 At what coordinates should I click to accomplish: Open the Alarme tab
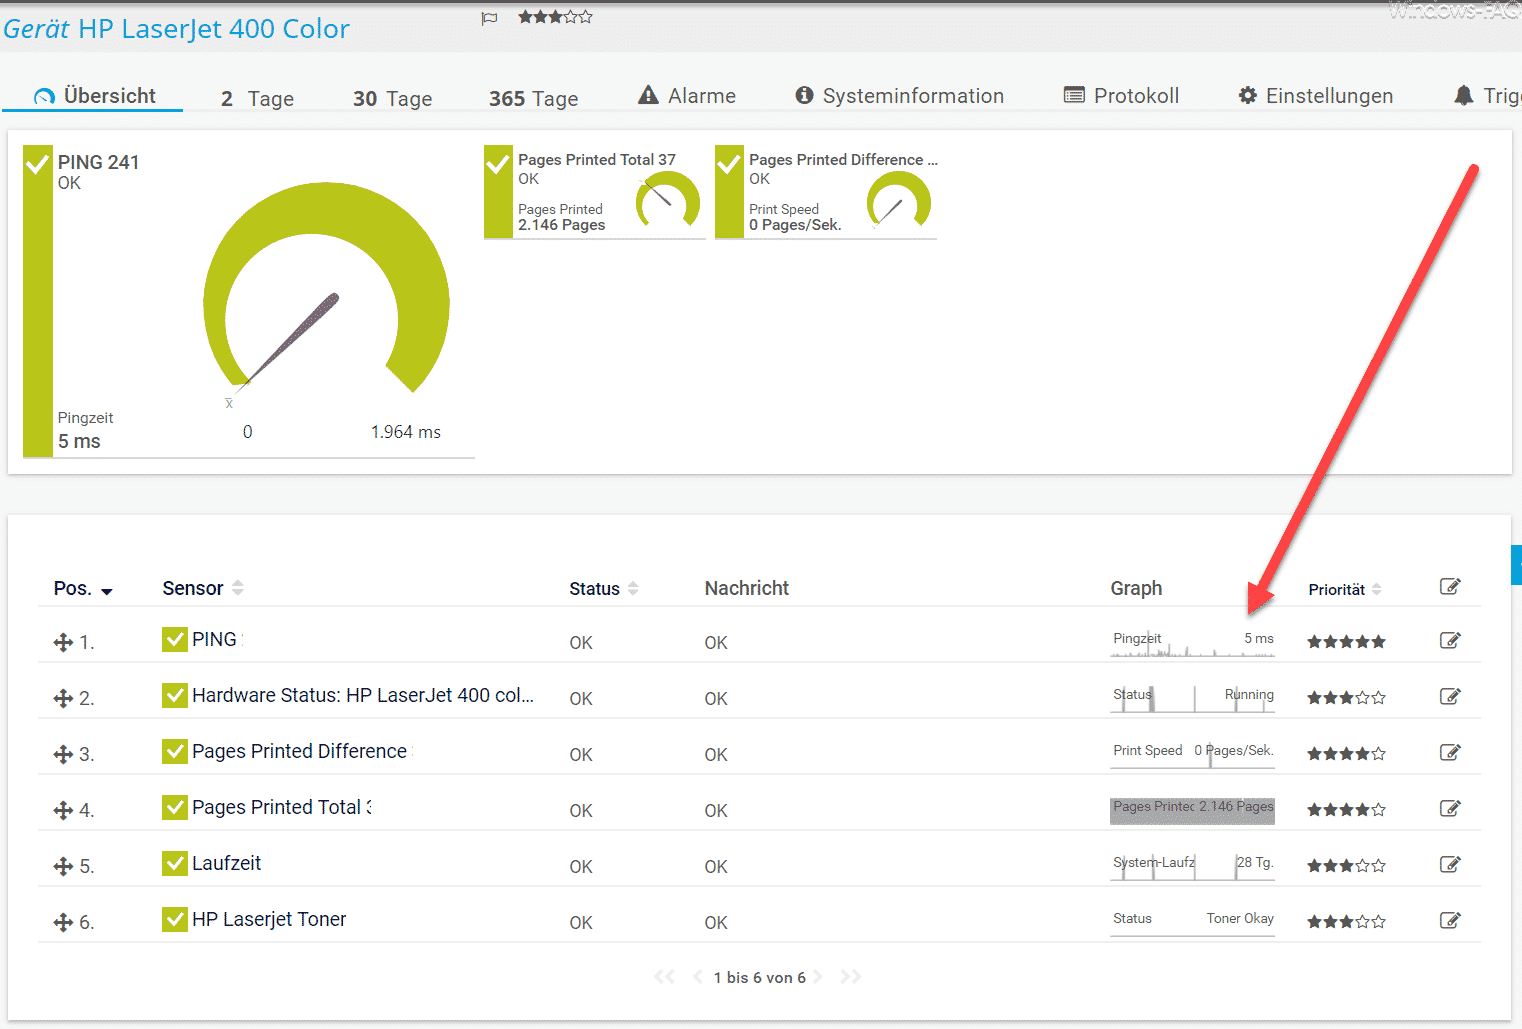pyautogui.click(x=687, y=96)
